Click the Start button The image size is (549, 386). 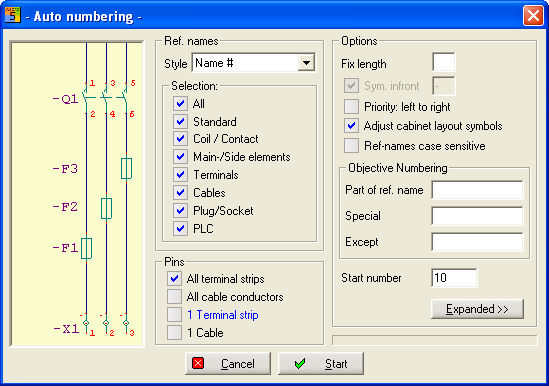[321, 364]
